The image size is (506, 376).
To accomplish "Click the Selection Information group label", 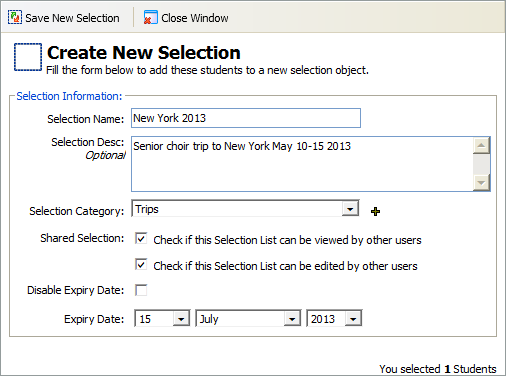I will tap(69, 96).
